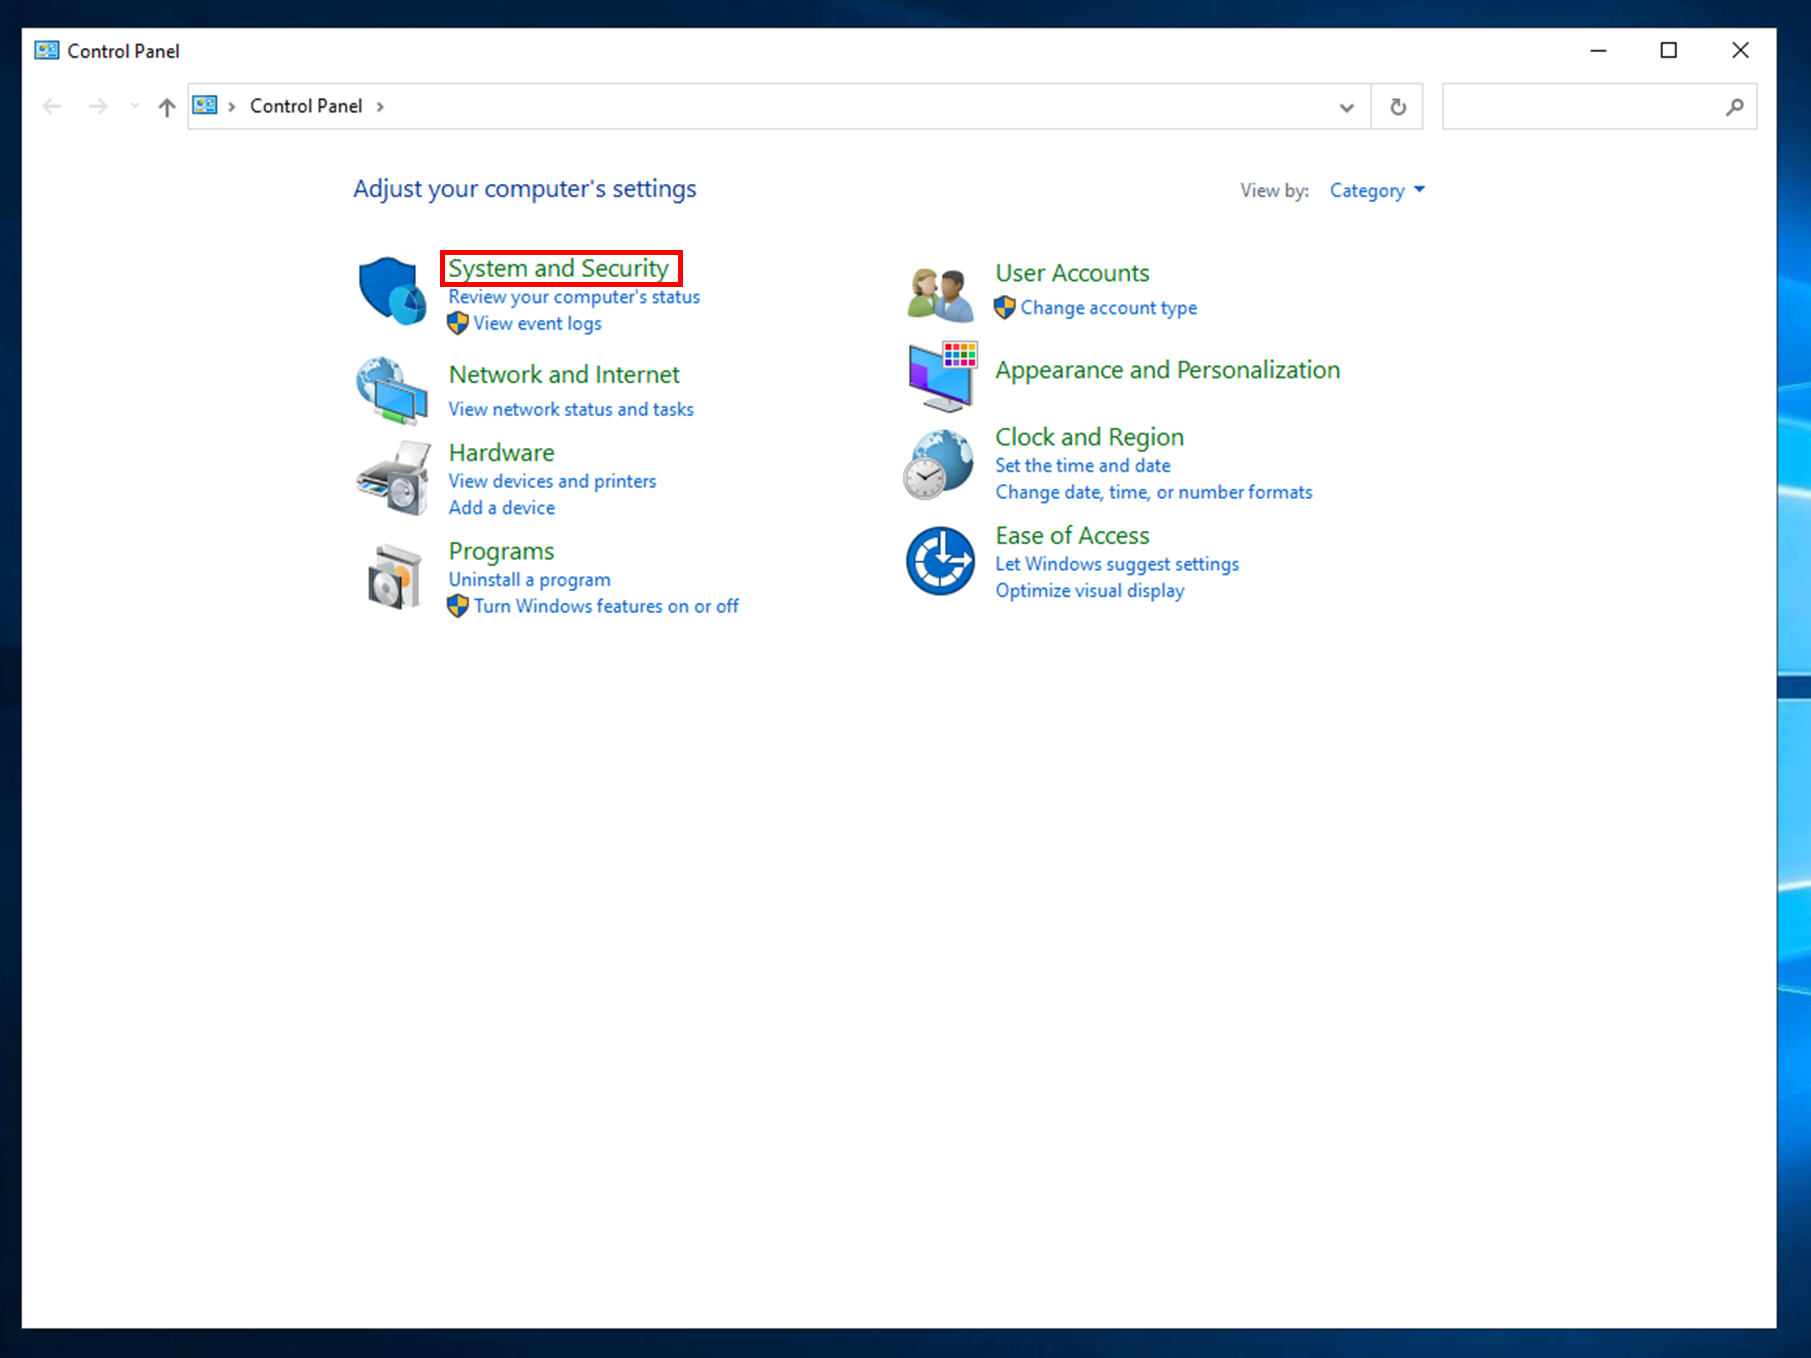Select Uninstall a program
This screenshot has width=1811, height=1358.
tap(529, 580)
